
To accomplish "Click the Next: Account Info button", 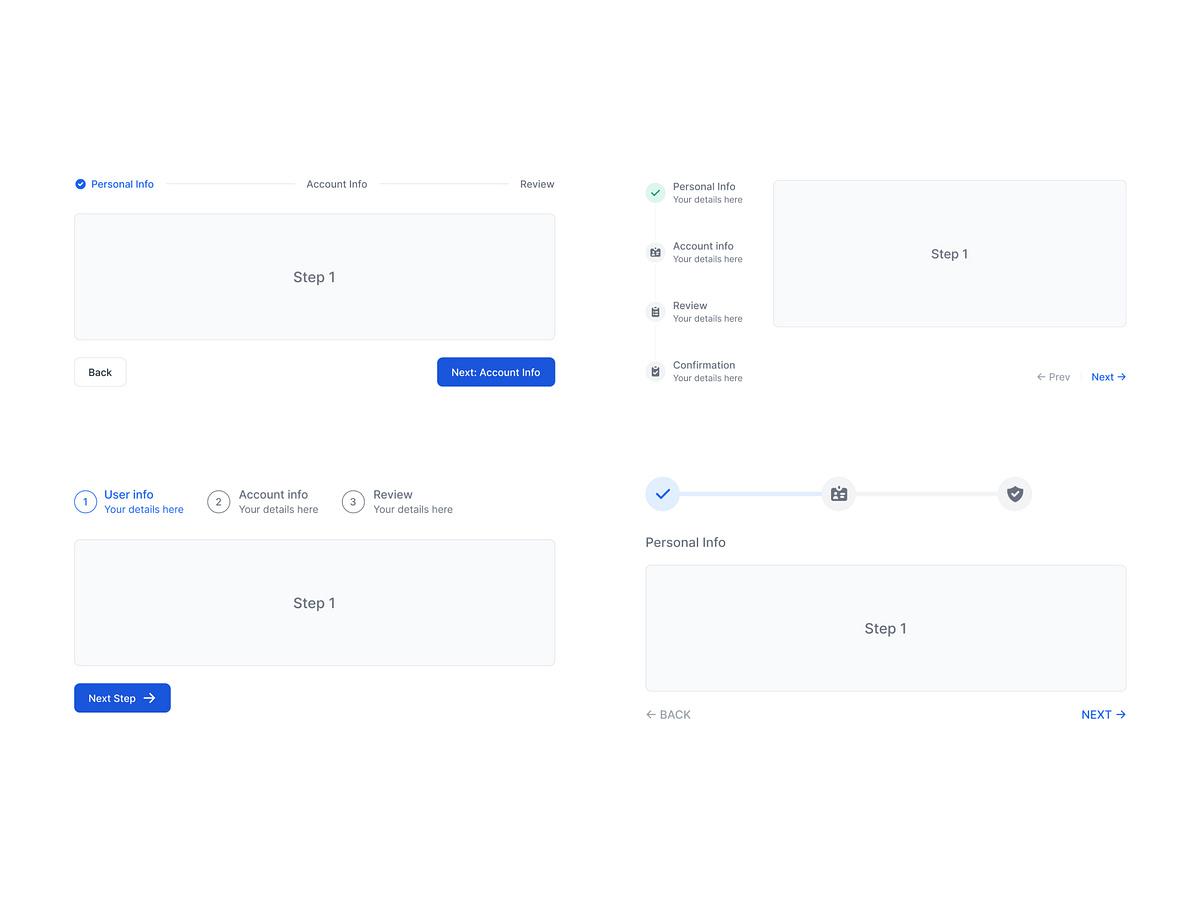I will (x=496, y=372).
